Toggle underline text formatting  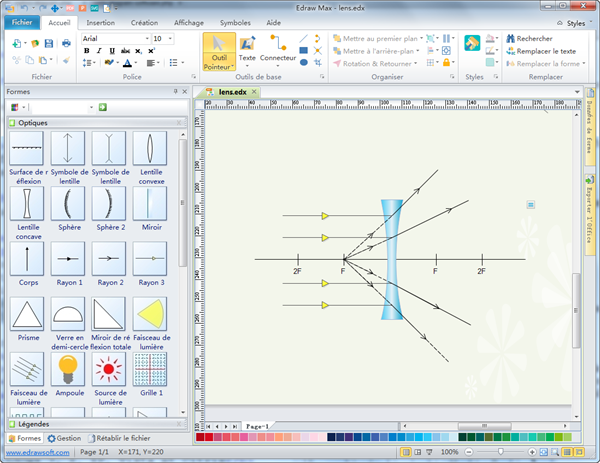pyautogui.click(x=111, y=51)
